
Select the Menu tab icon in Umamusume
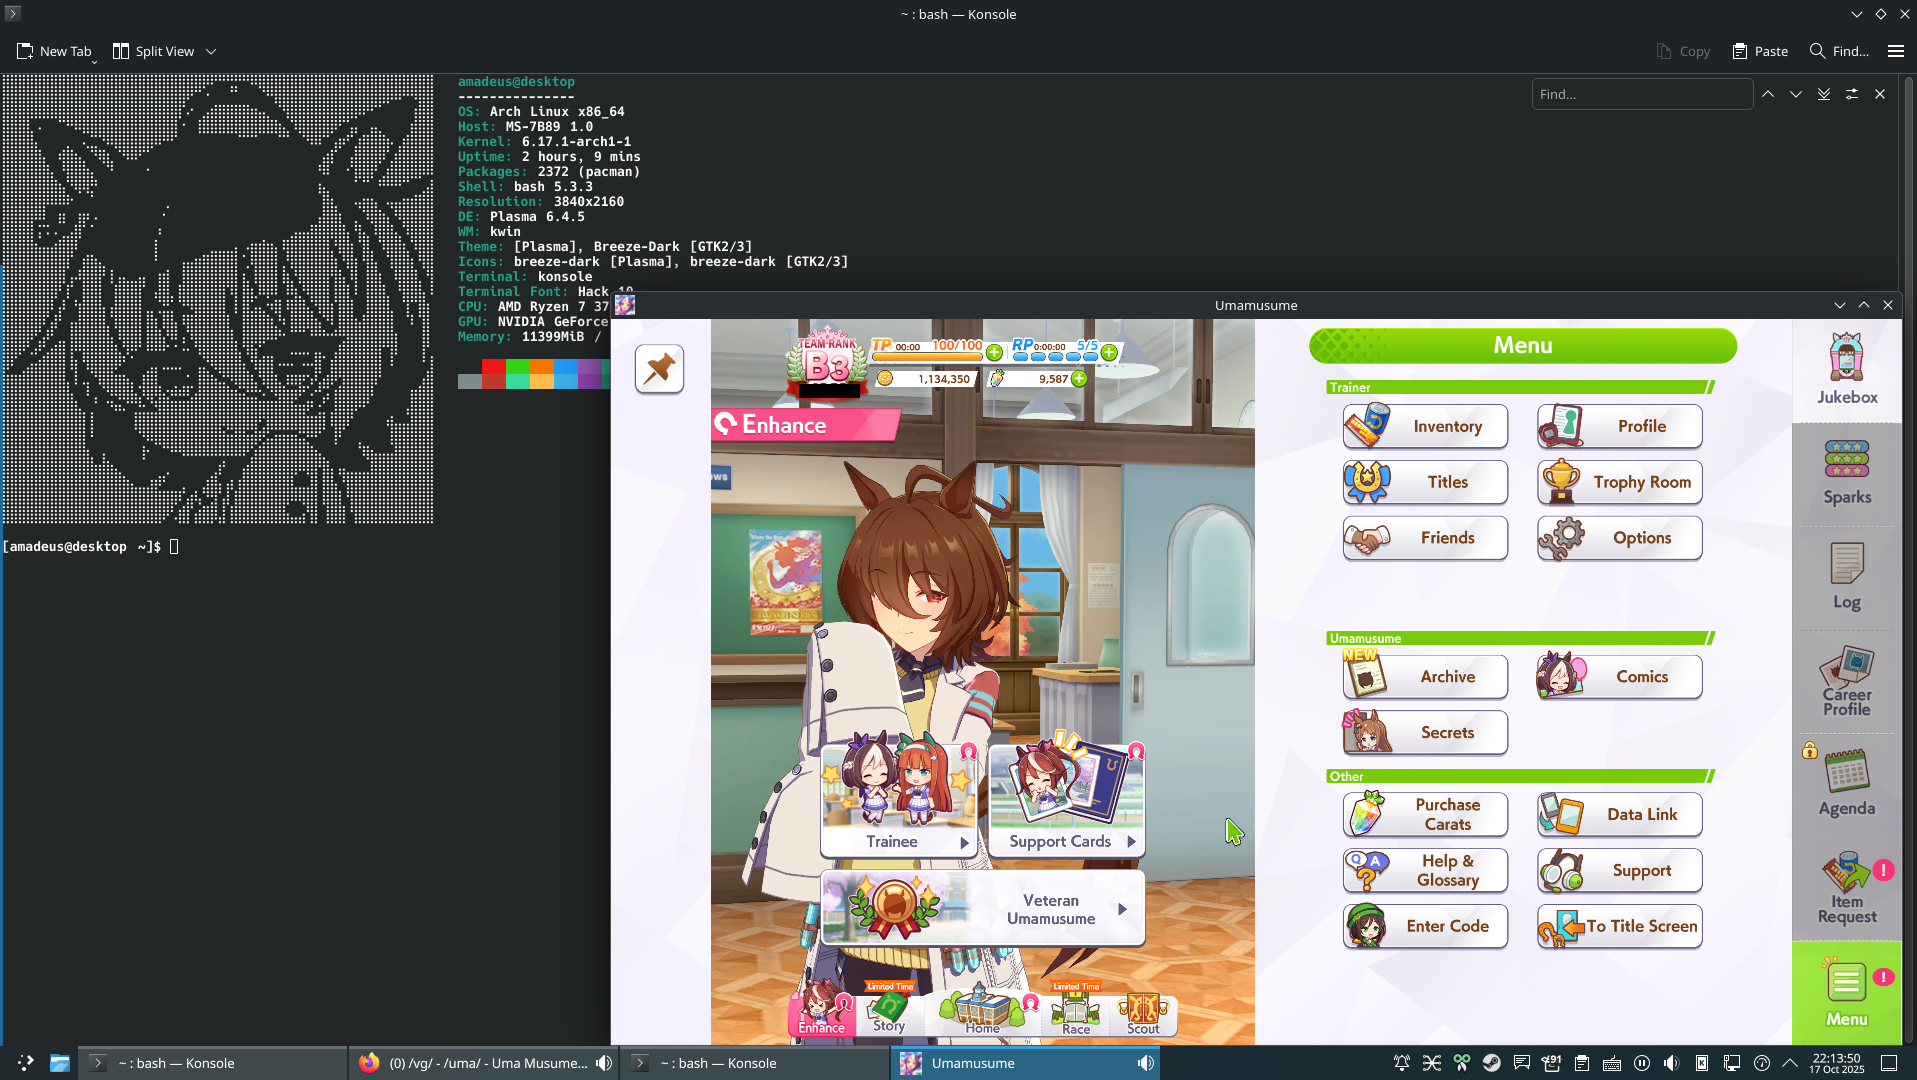[x=1847, y=993]
